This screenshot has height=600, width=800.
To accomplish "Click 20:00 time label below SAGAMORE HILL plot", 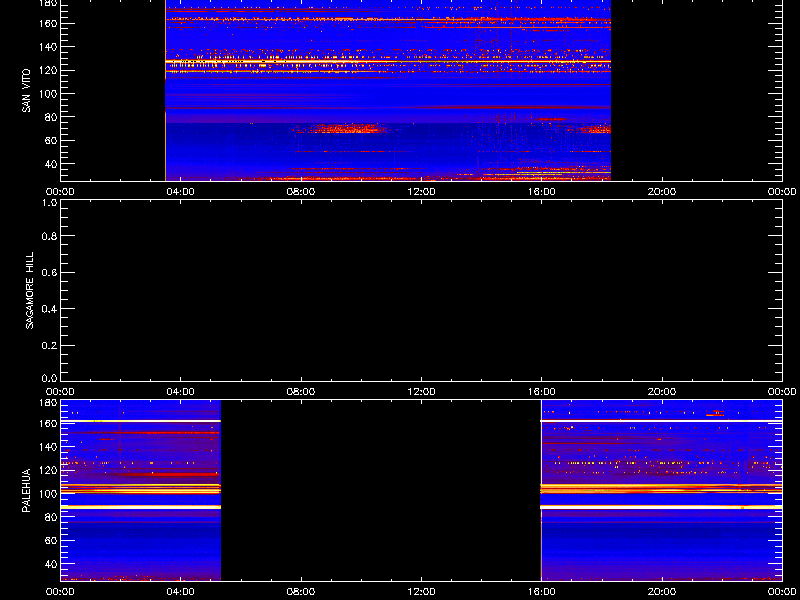I will tap(662, 392).
